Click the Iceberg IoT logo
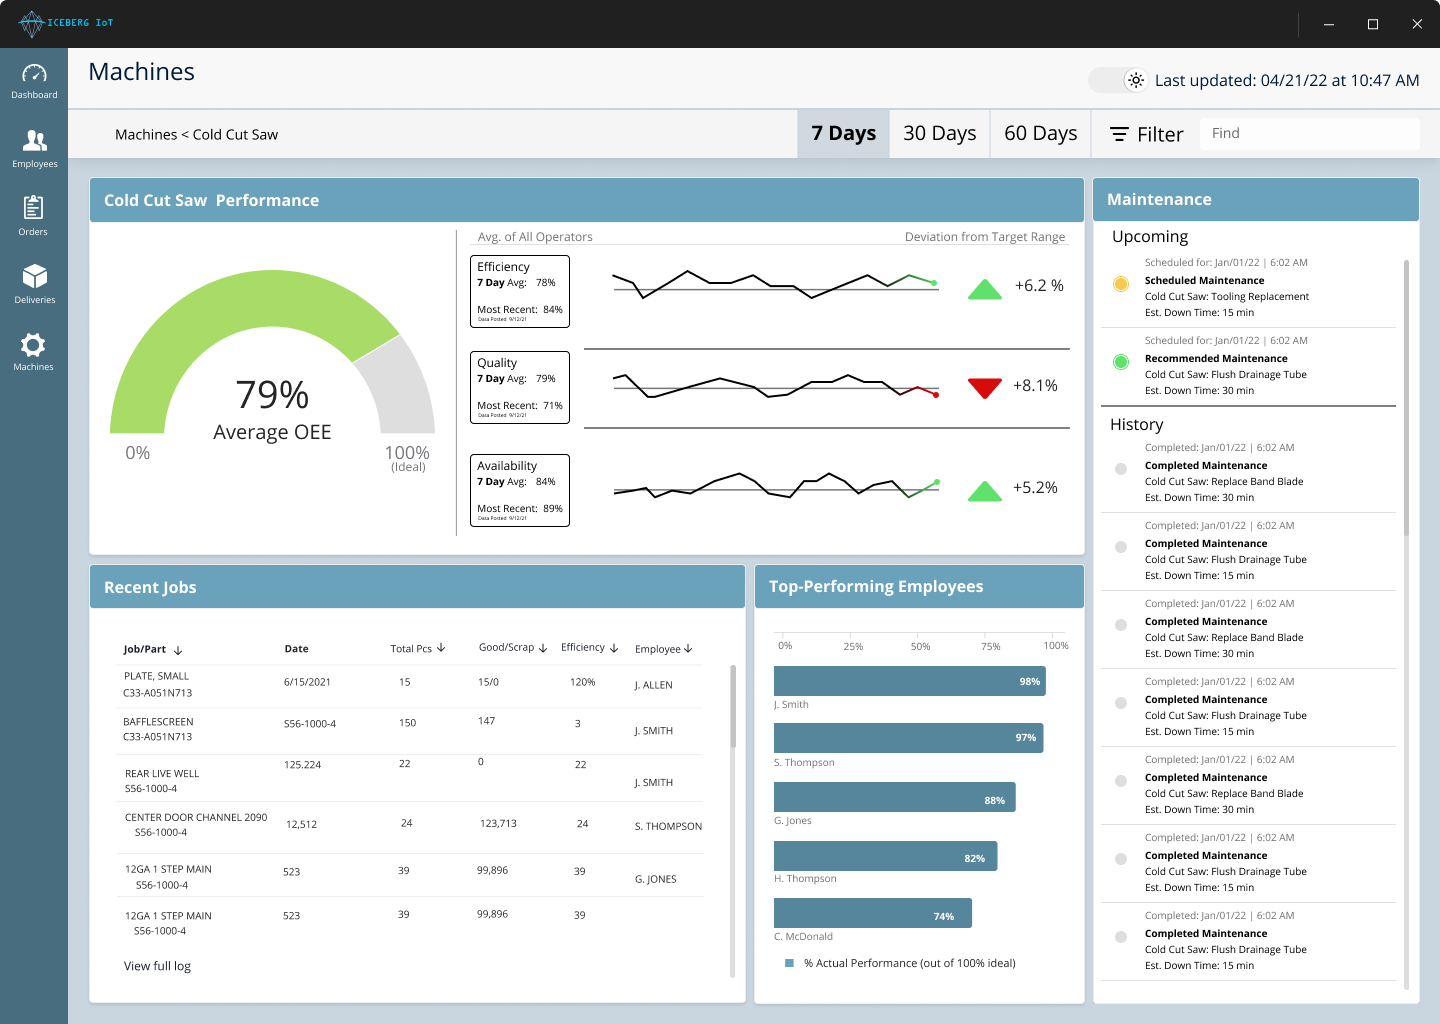The height and width of the screenshot is (1024, 1440). tap(66, 23)
